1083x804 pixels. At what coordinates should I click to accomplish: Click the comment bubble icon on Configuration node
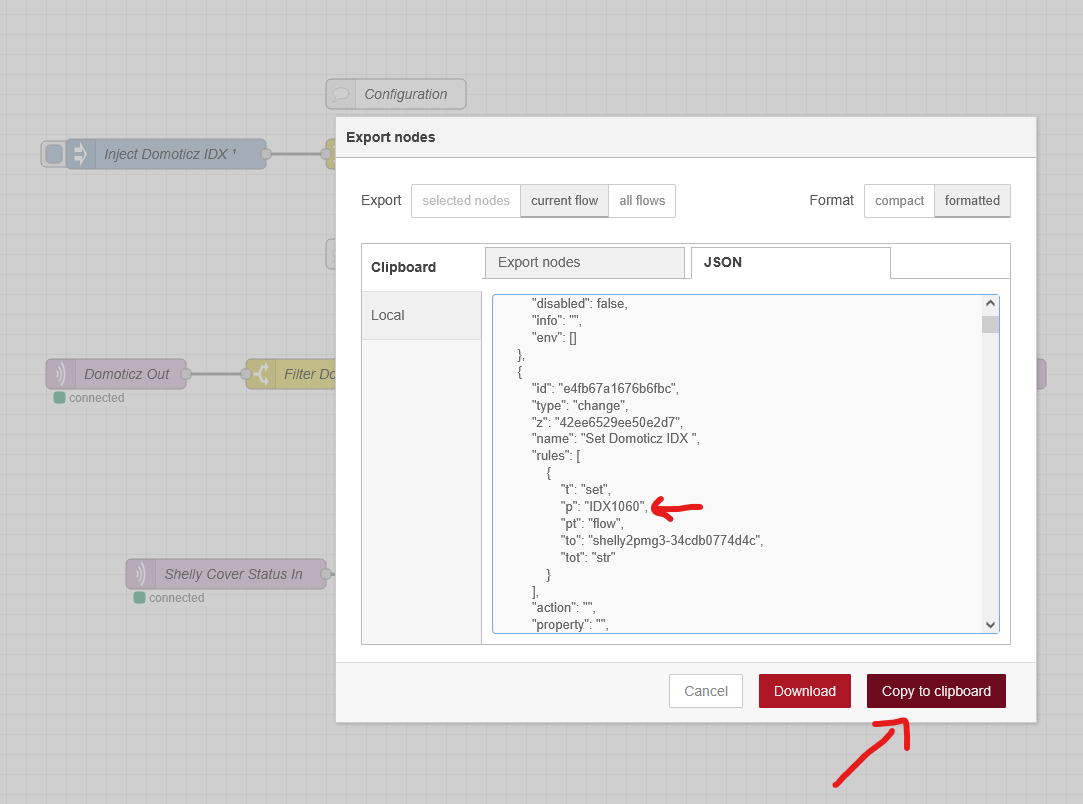coord(341,94)
